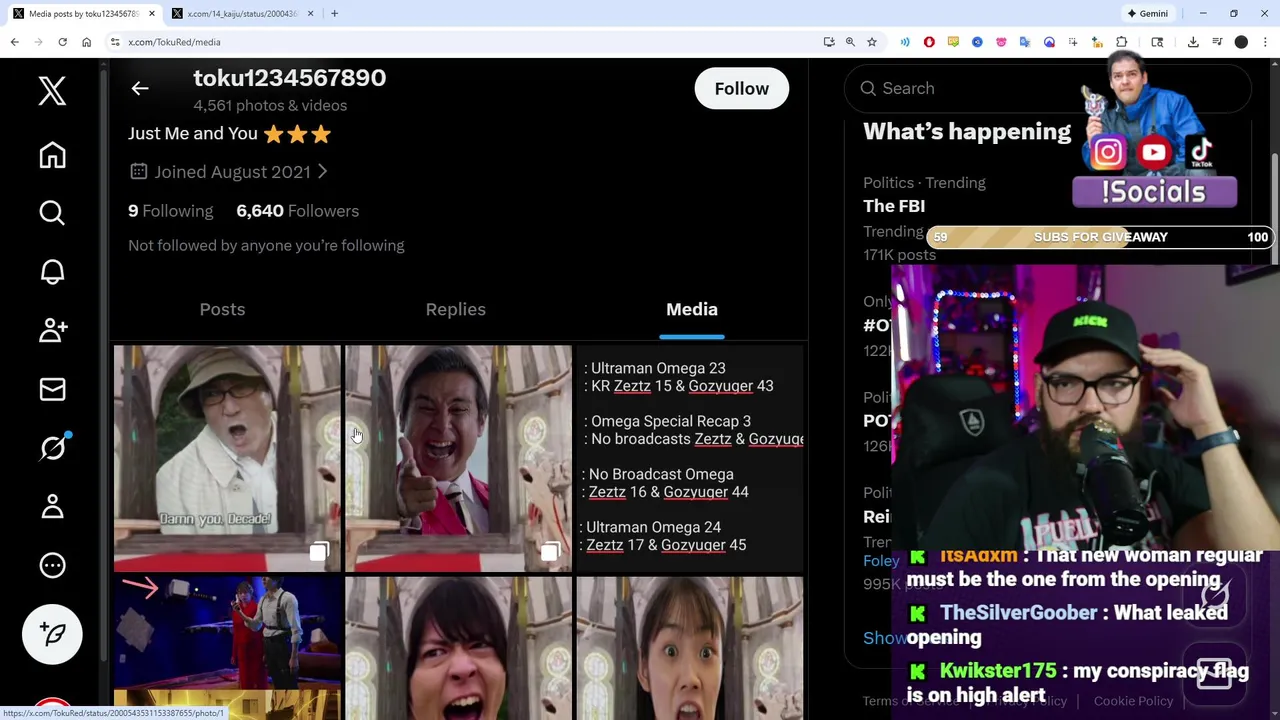Open the Messages envelope icon
Viewport: 1280px width, 720px height.
(x=52, y=389)
